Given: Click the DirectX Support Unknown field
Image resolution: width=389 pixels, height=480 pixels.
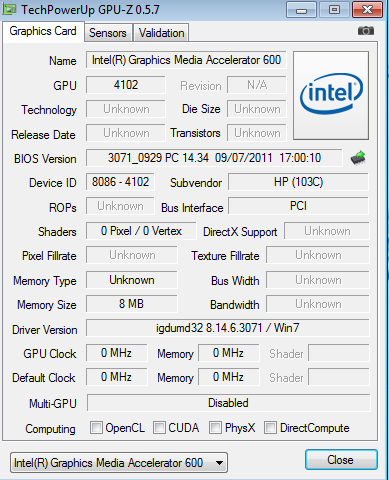Looking at the screenshot, I should point(327,231).
